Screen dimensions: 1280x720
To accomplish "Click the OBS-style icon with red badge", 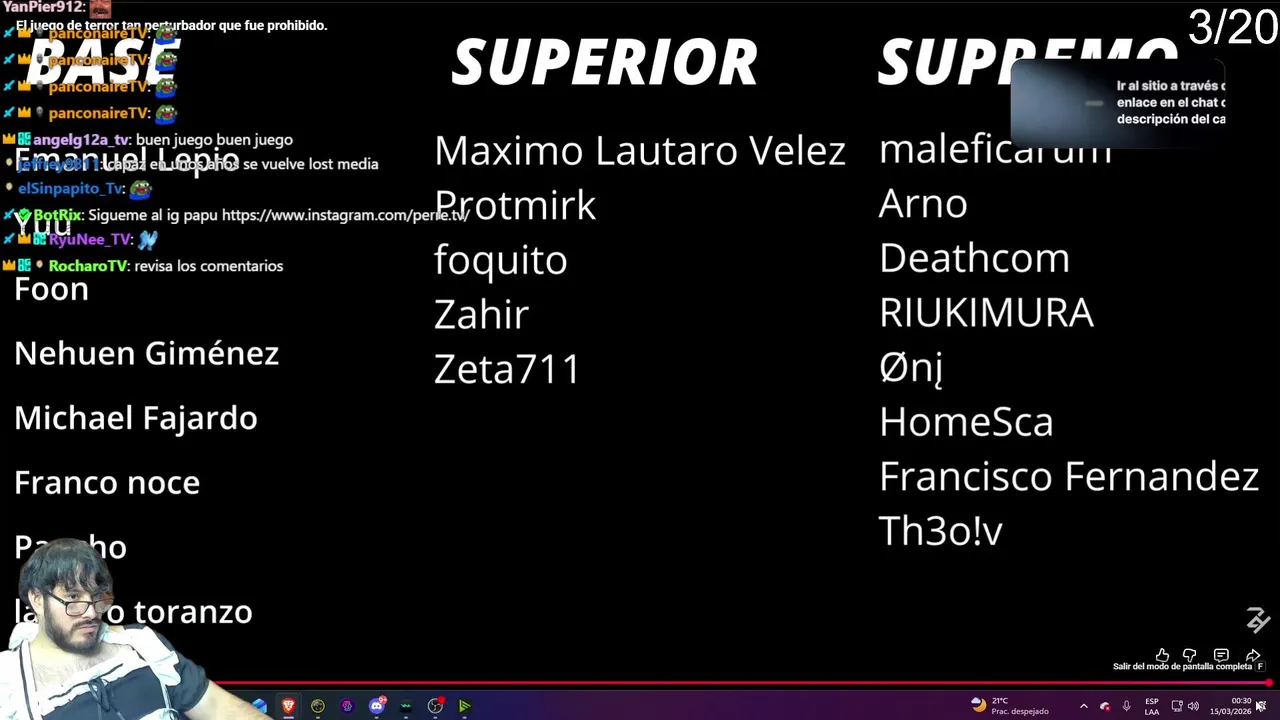I will pos(435,706).
